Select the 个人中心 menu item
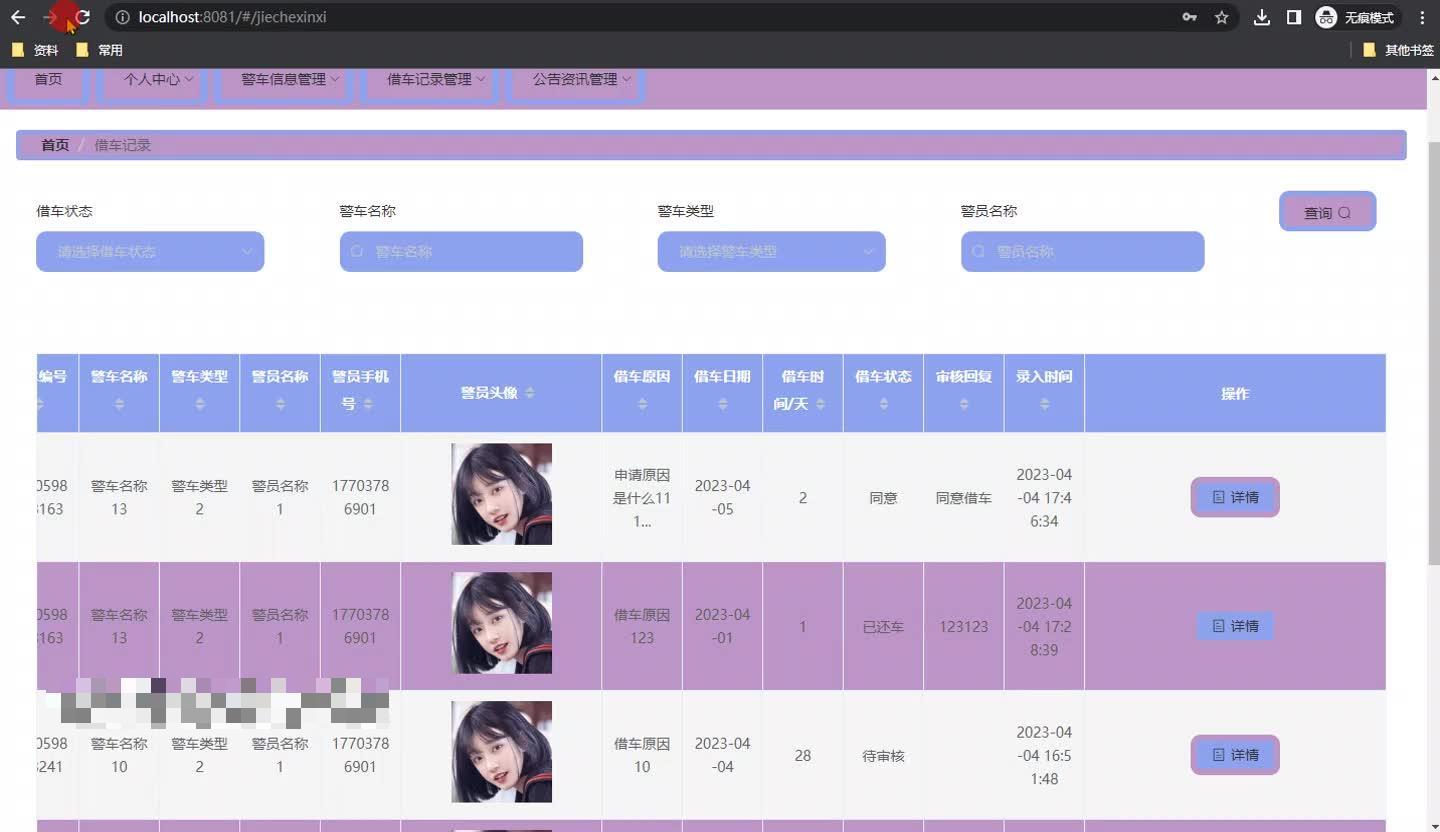Viewport: 1440px width, 832px height. [152, 79]
